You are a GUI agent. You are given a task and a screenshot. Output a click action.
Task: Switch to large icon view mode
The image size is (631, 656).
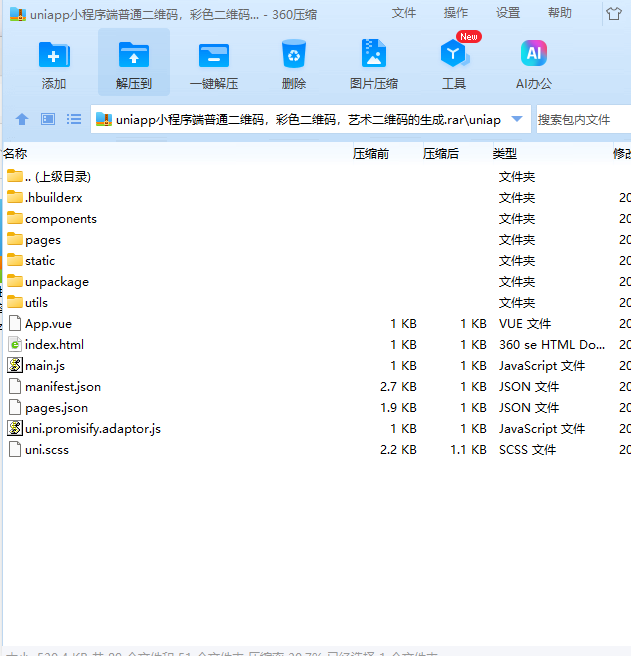48,119
